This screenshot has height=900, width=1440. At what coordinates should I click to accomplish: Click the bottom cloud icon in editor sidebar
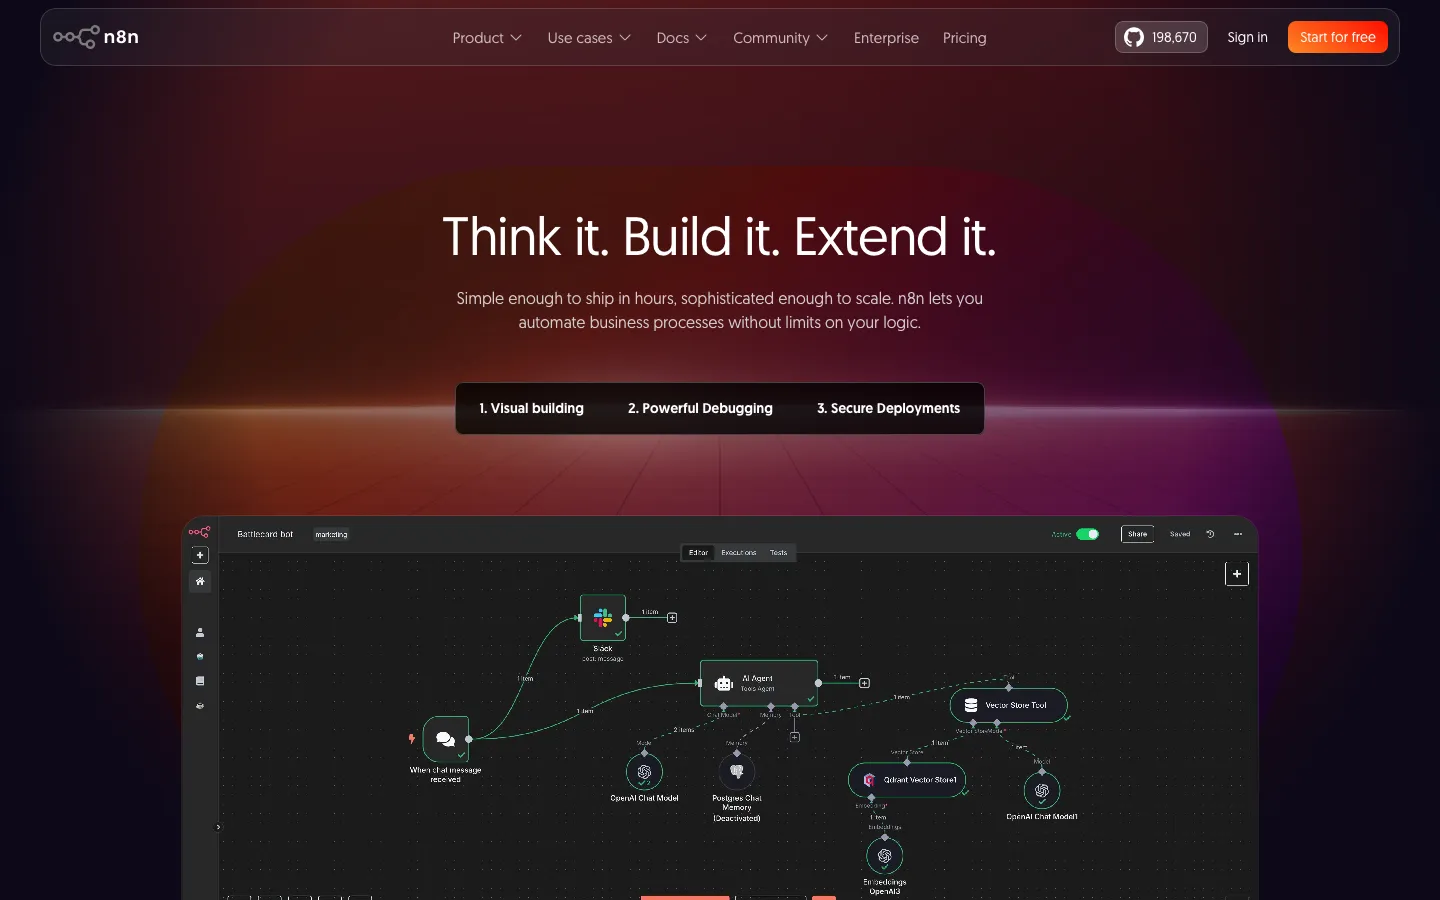pos(200,706)
